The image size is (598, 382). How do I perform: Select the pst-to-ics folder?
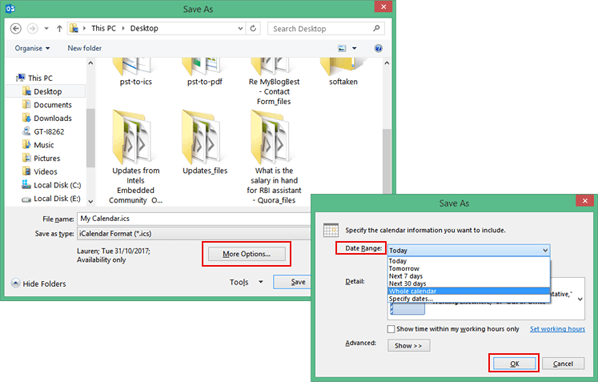pyautogui.click(x=136, y=72)
